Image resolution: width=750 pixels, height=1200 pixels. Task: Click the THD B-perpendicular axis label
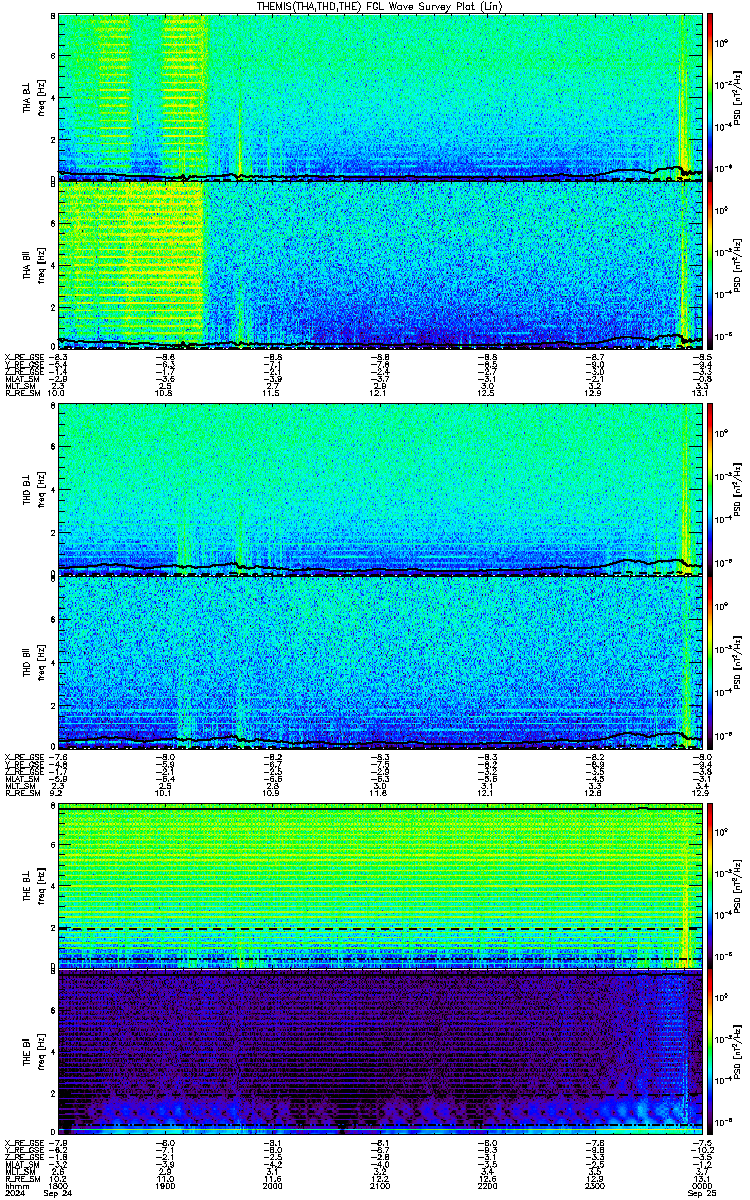click(x=29, y=492)
